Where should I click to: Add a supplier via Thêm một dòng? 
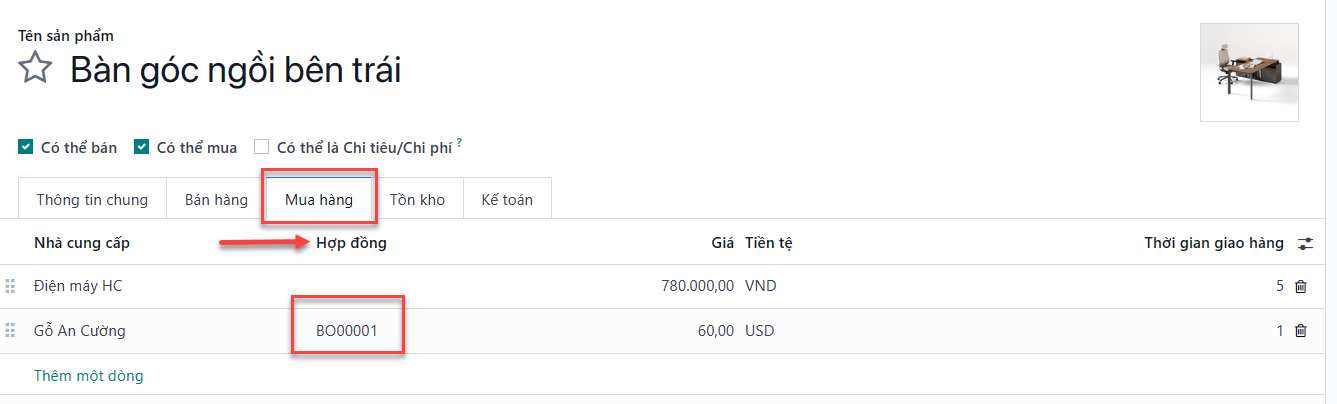coord(89,376)
